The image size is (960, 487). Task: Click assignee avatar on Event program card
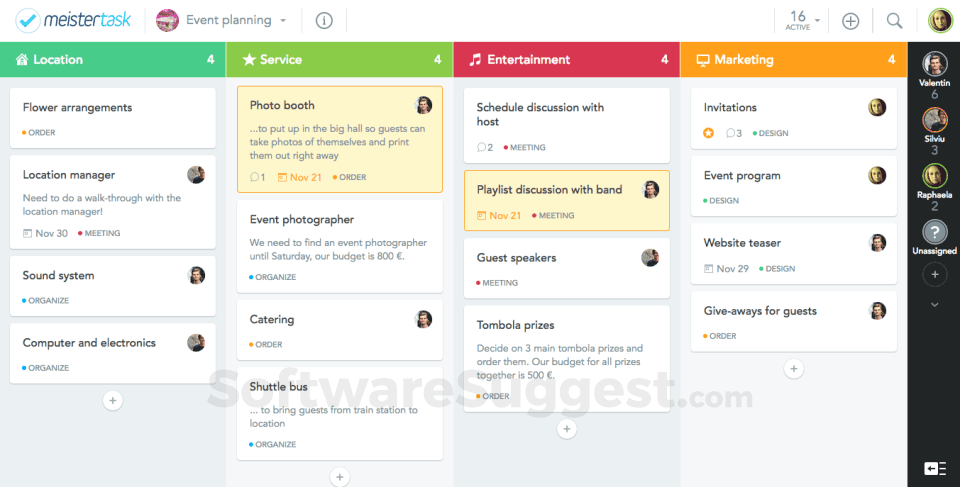pyautogui.click(x=877, y=175)
